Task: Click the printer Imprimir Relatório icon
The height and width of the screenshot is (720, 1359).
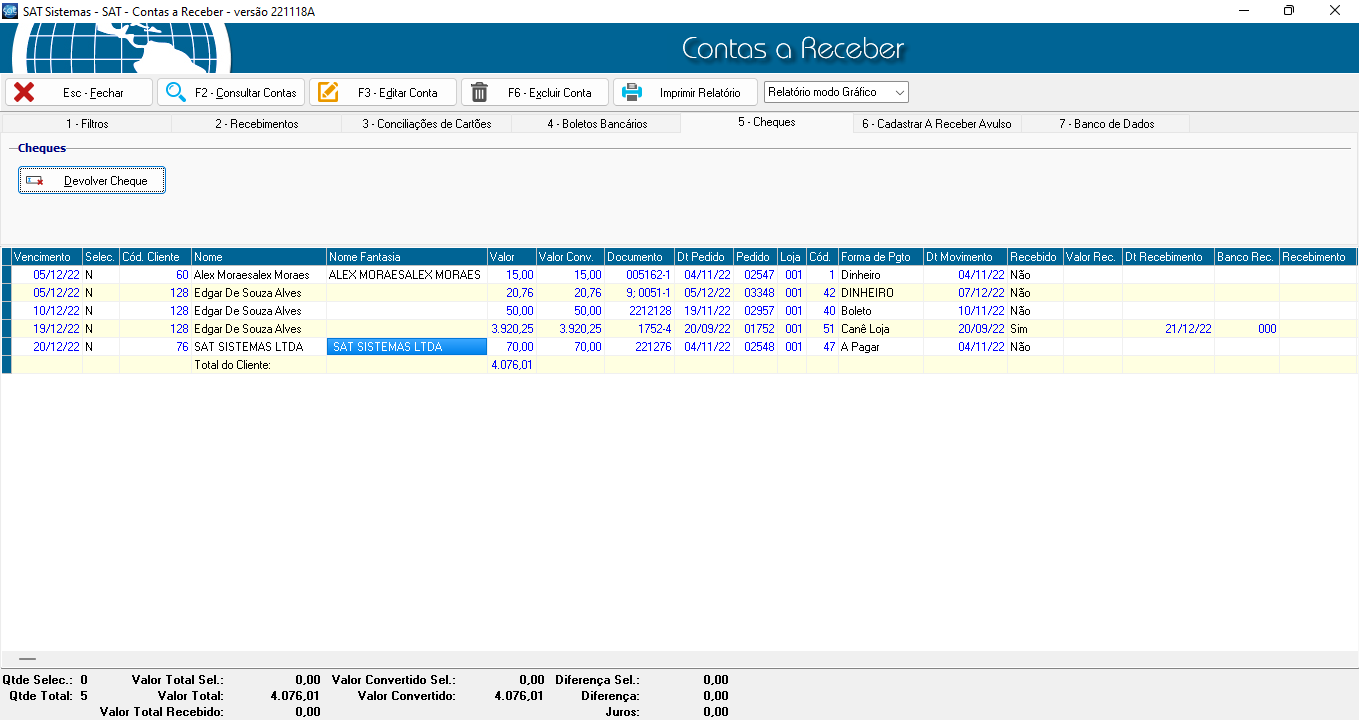Action: tap(632, 93)
